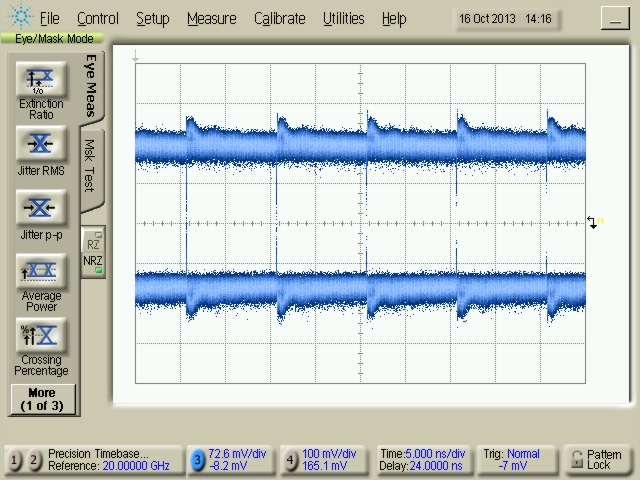Click the Delay 24.0000 ns value
The width and height of the screenshot is (640, 480).
click(421, 466)
